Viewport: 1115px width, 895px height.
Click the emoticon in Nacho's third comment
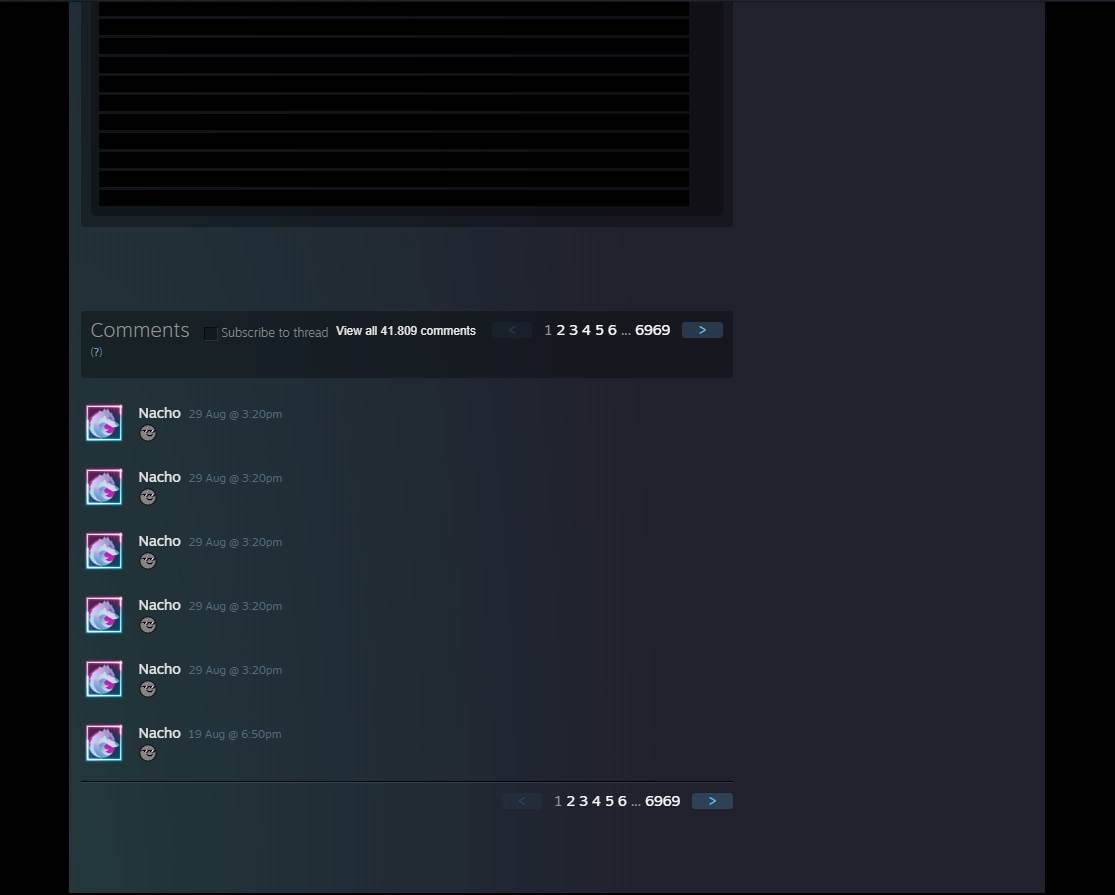point(148,561)
